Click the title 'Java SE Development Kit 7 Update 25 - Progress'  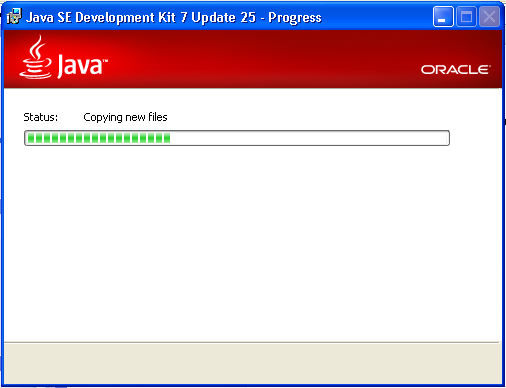coord(174,17)
